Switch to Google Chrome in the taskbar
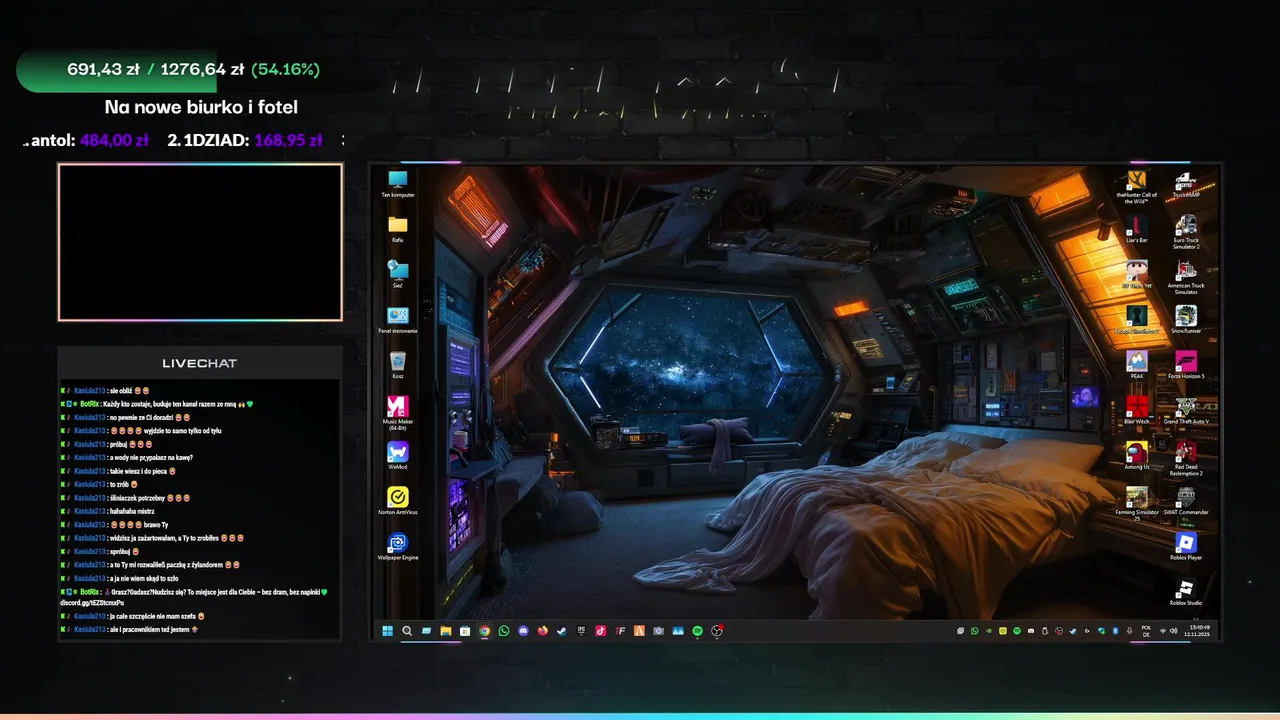 [485, 631]
